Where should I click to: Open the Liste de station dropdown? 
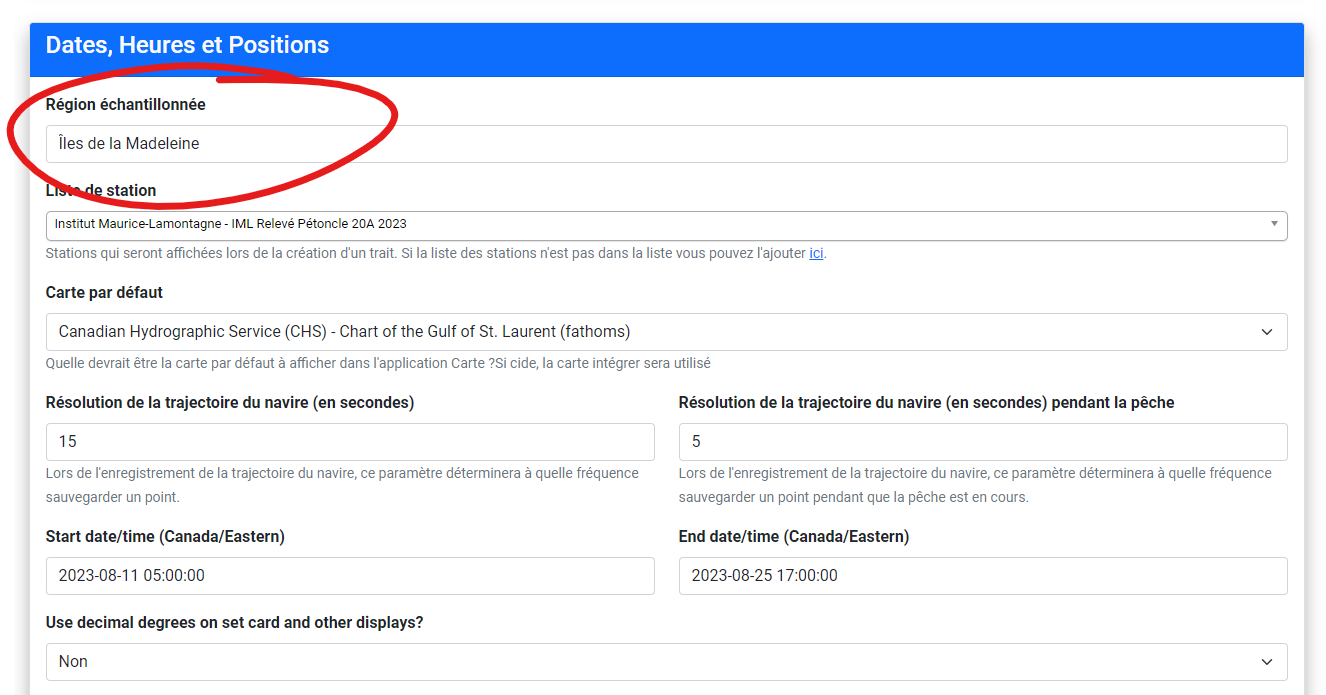coord(660,225)
